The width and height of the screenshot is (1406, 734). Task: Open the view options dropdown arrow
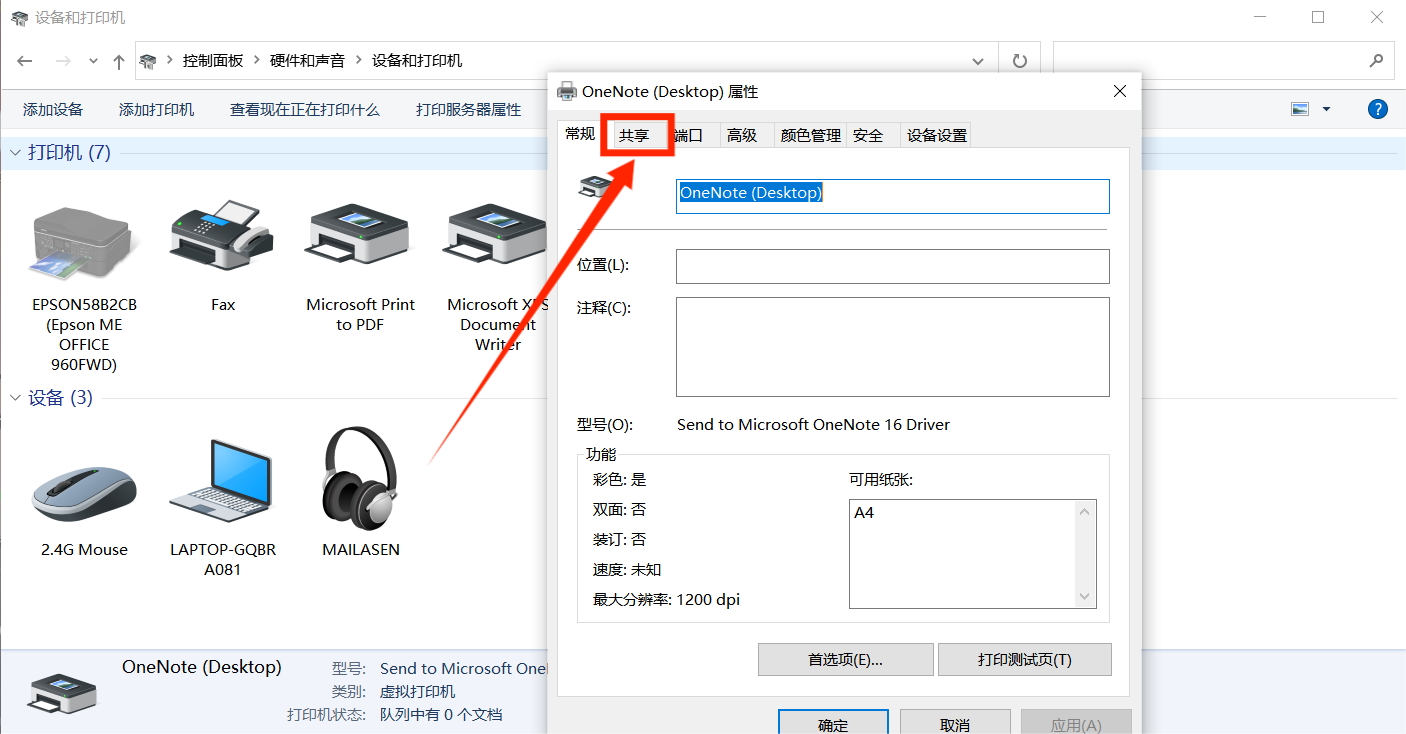coord(1327,109)
